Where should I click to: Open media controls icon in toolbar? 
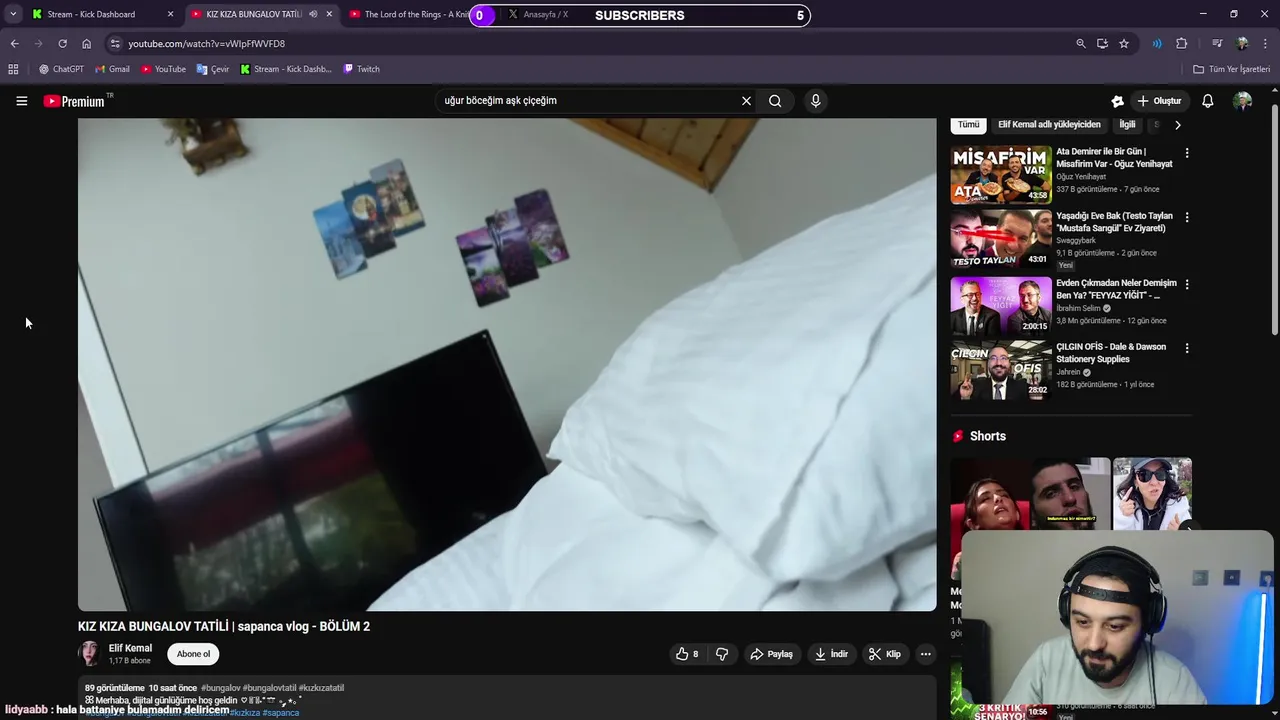(1217, 44)
